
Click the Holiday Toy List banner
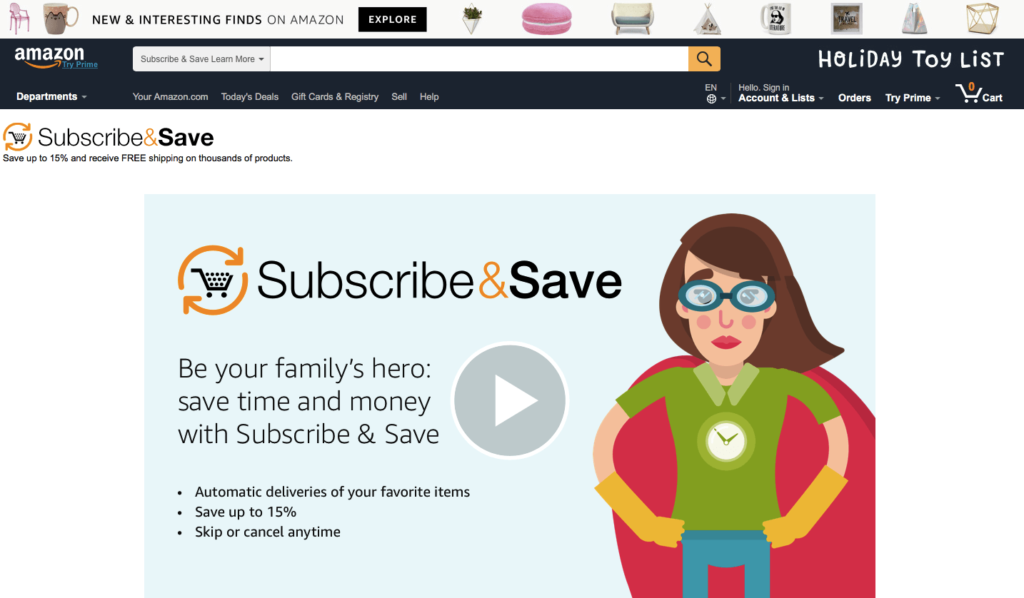coord(911,59)
